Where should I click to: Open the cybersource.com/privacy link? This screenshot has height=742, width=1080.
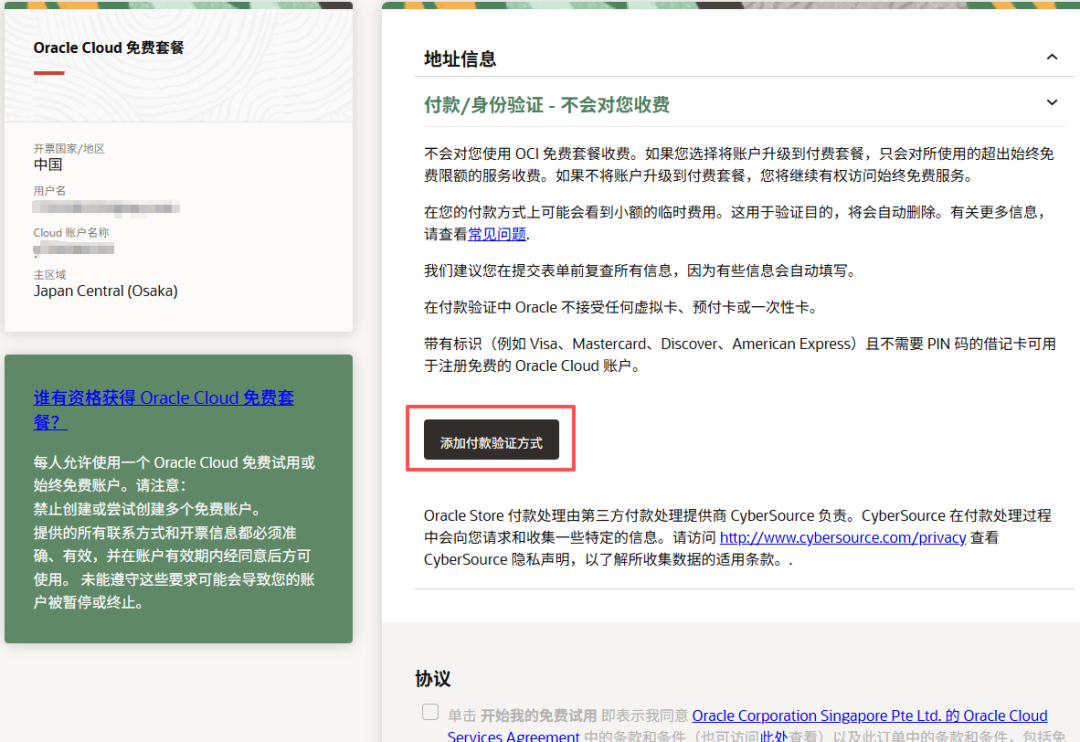[x=842, y=537]
